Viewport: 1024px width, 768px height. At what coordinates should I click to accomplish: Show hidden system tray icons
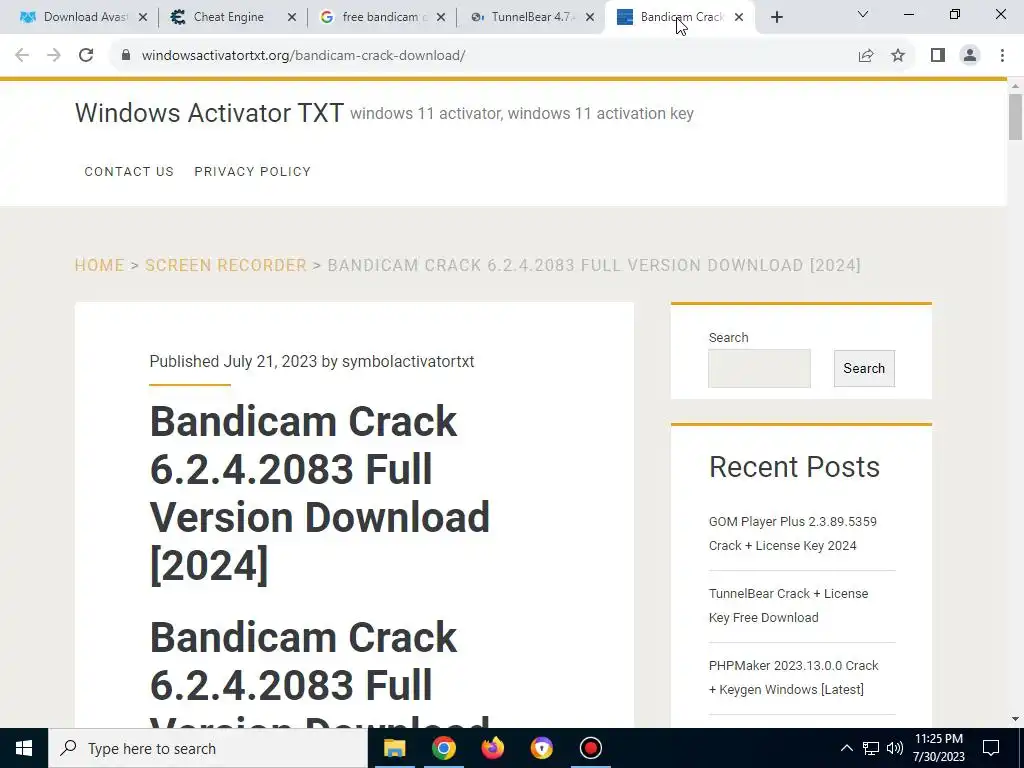click(x=846, y=748)
